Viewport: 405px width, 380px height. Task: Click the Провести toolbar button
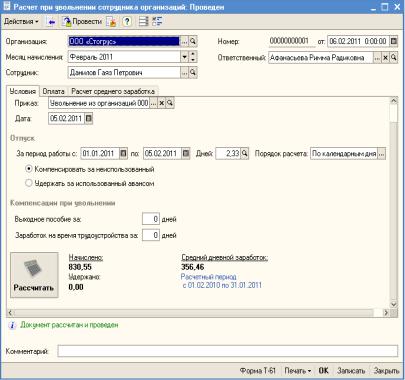82,22
